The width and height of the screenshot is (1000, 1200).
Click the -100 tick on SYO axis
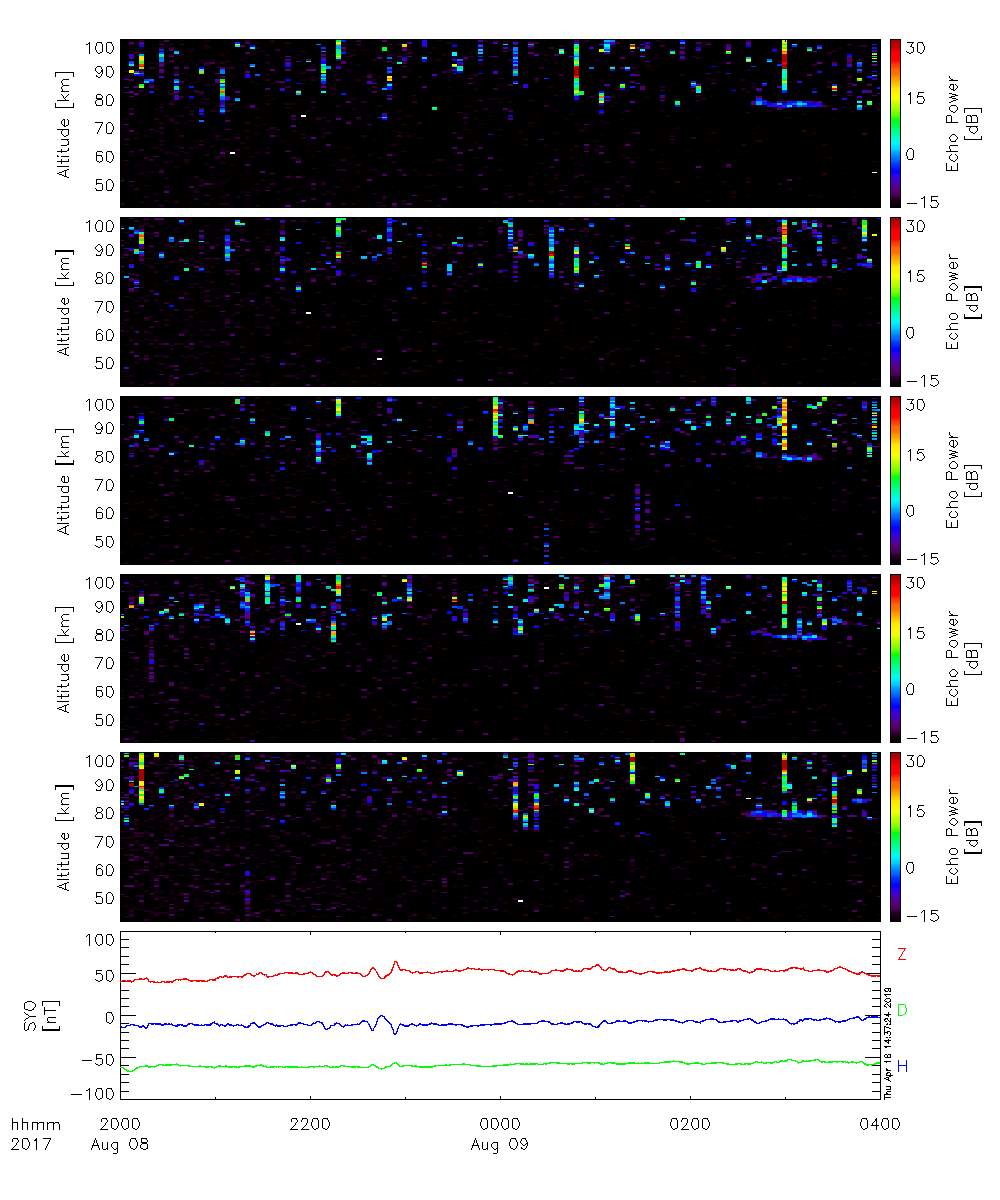coord(91,1096)
